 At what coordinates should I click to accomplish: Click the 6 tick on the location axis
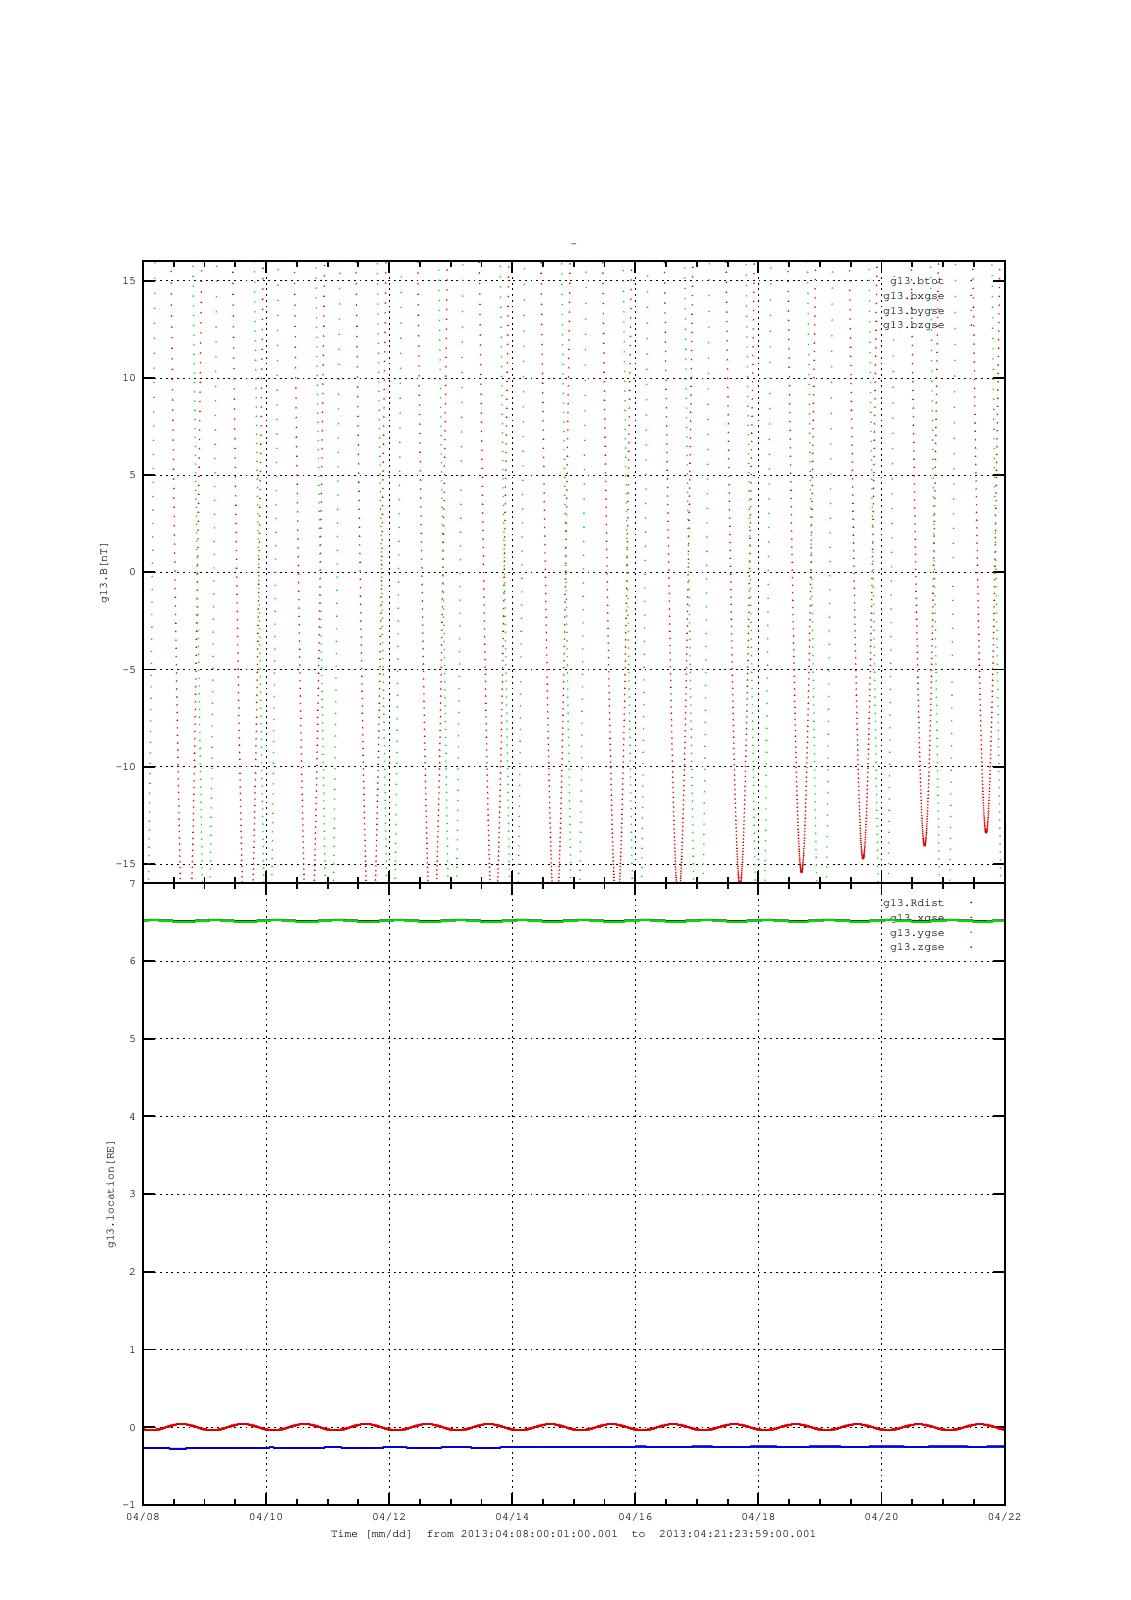(132, 961)
